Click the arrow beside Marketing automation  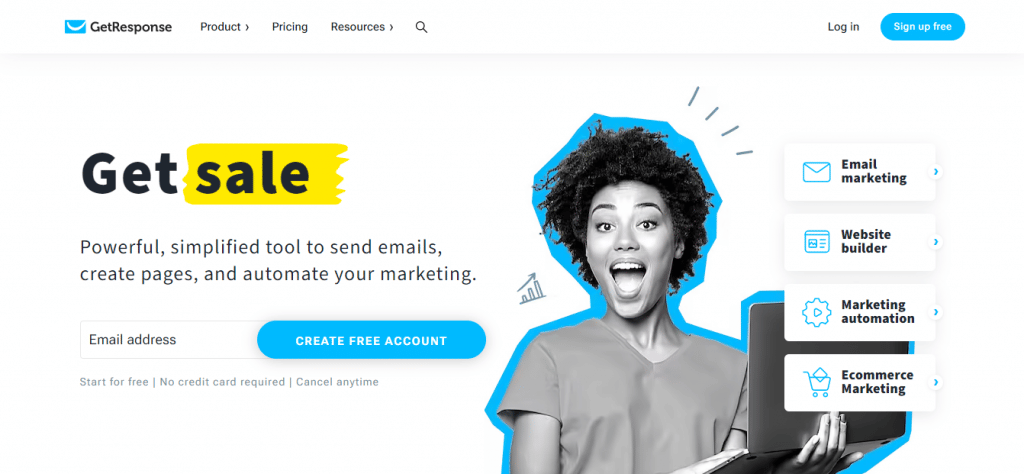[x=936, y=312]
